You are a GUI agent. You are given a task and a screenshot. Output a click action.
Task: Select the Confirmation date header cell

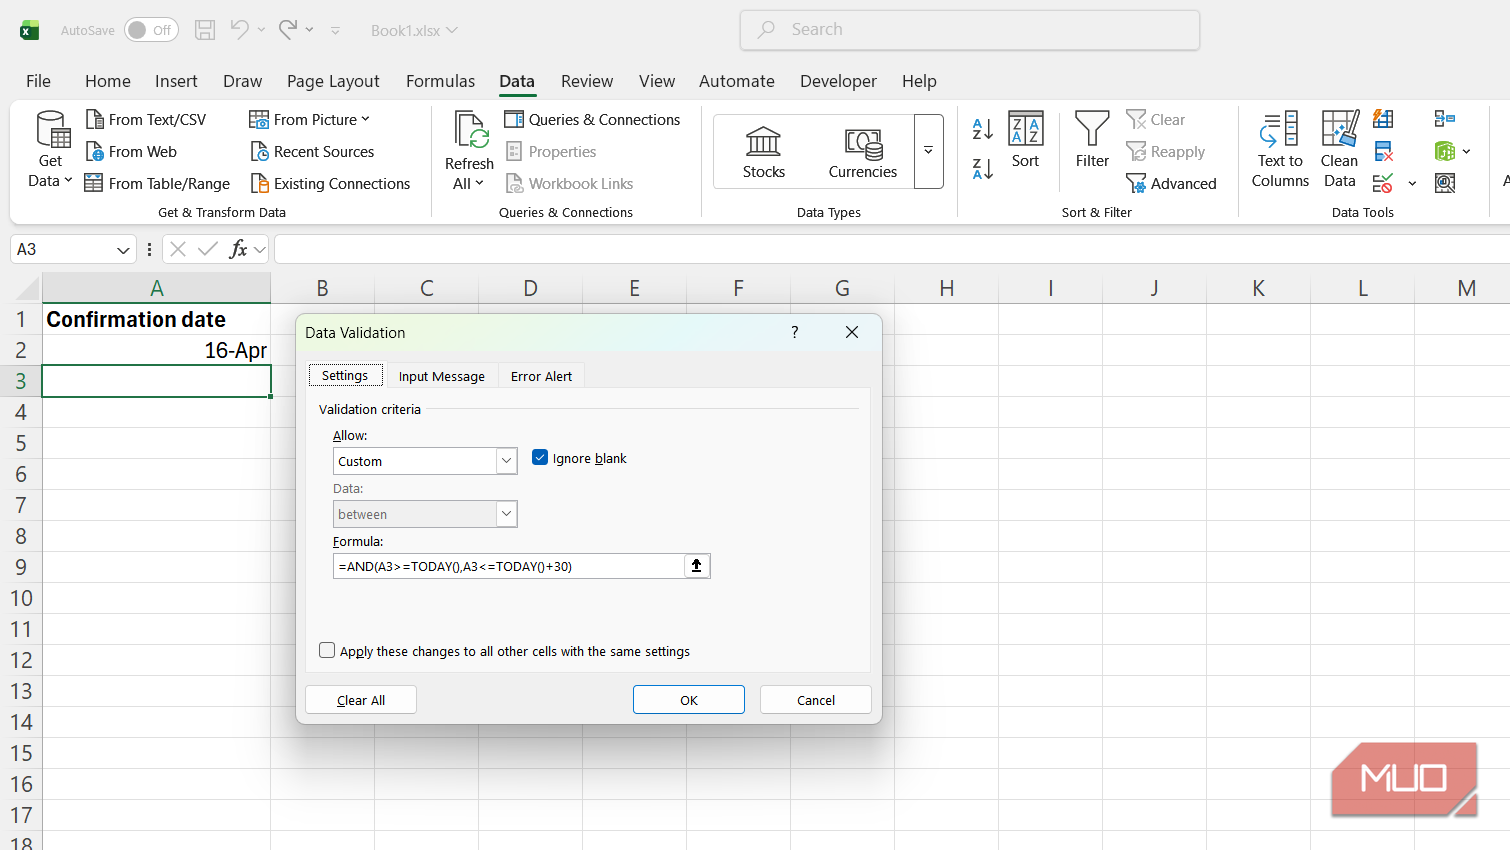156,319
